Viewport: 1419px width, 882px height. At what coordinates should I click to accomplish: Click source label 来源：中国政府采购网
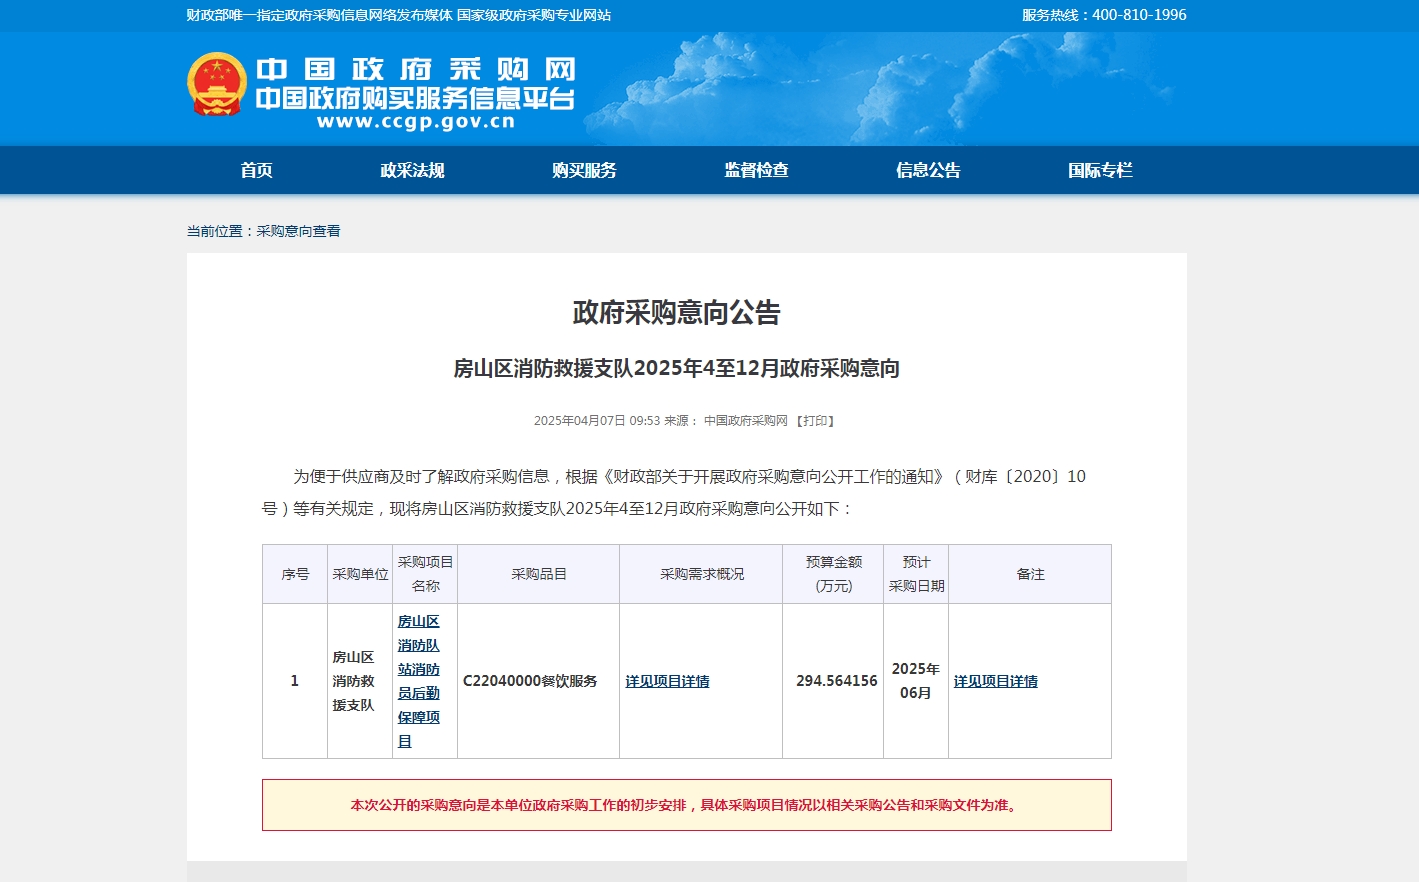726,421
